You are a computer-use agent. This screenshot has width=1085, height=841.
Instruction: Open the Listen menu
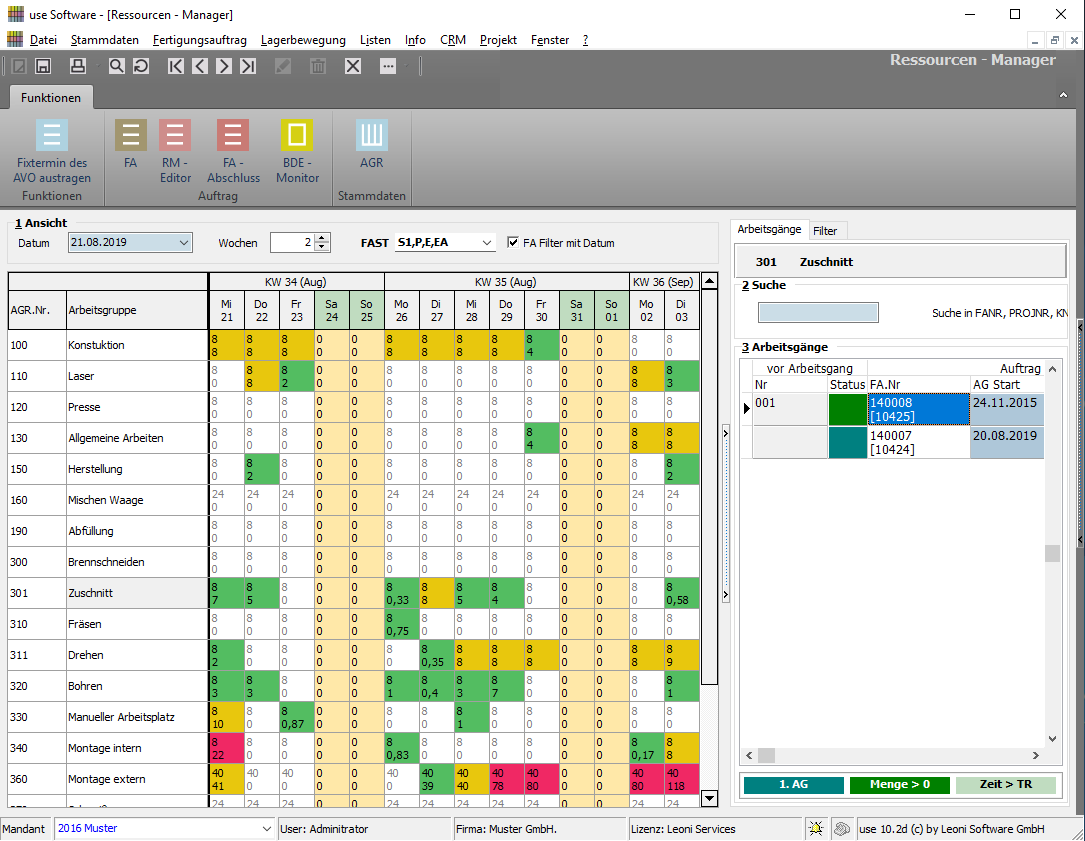click(x=375, y=40)
